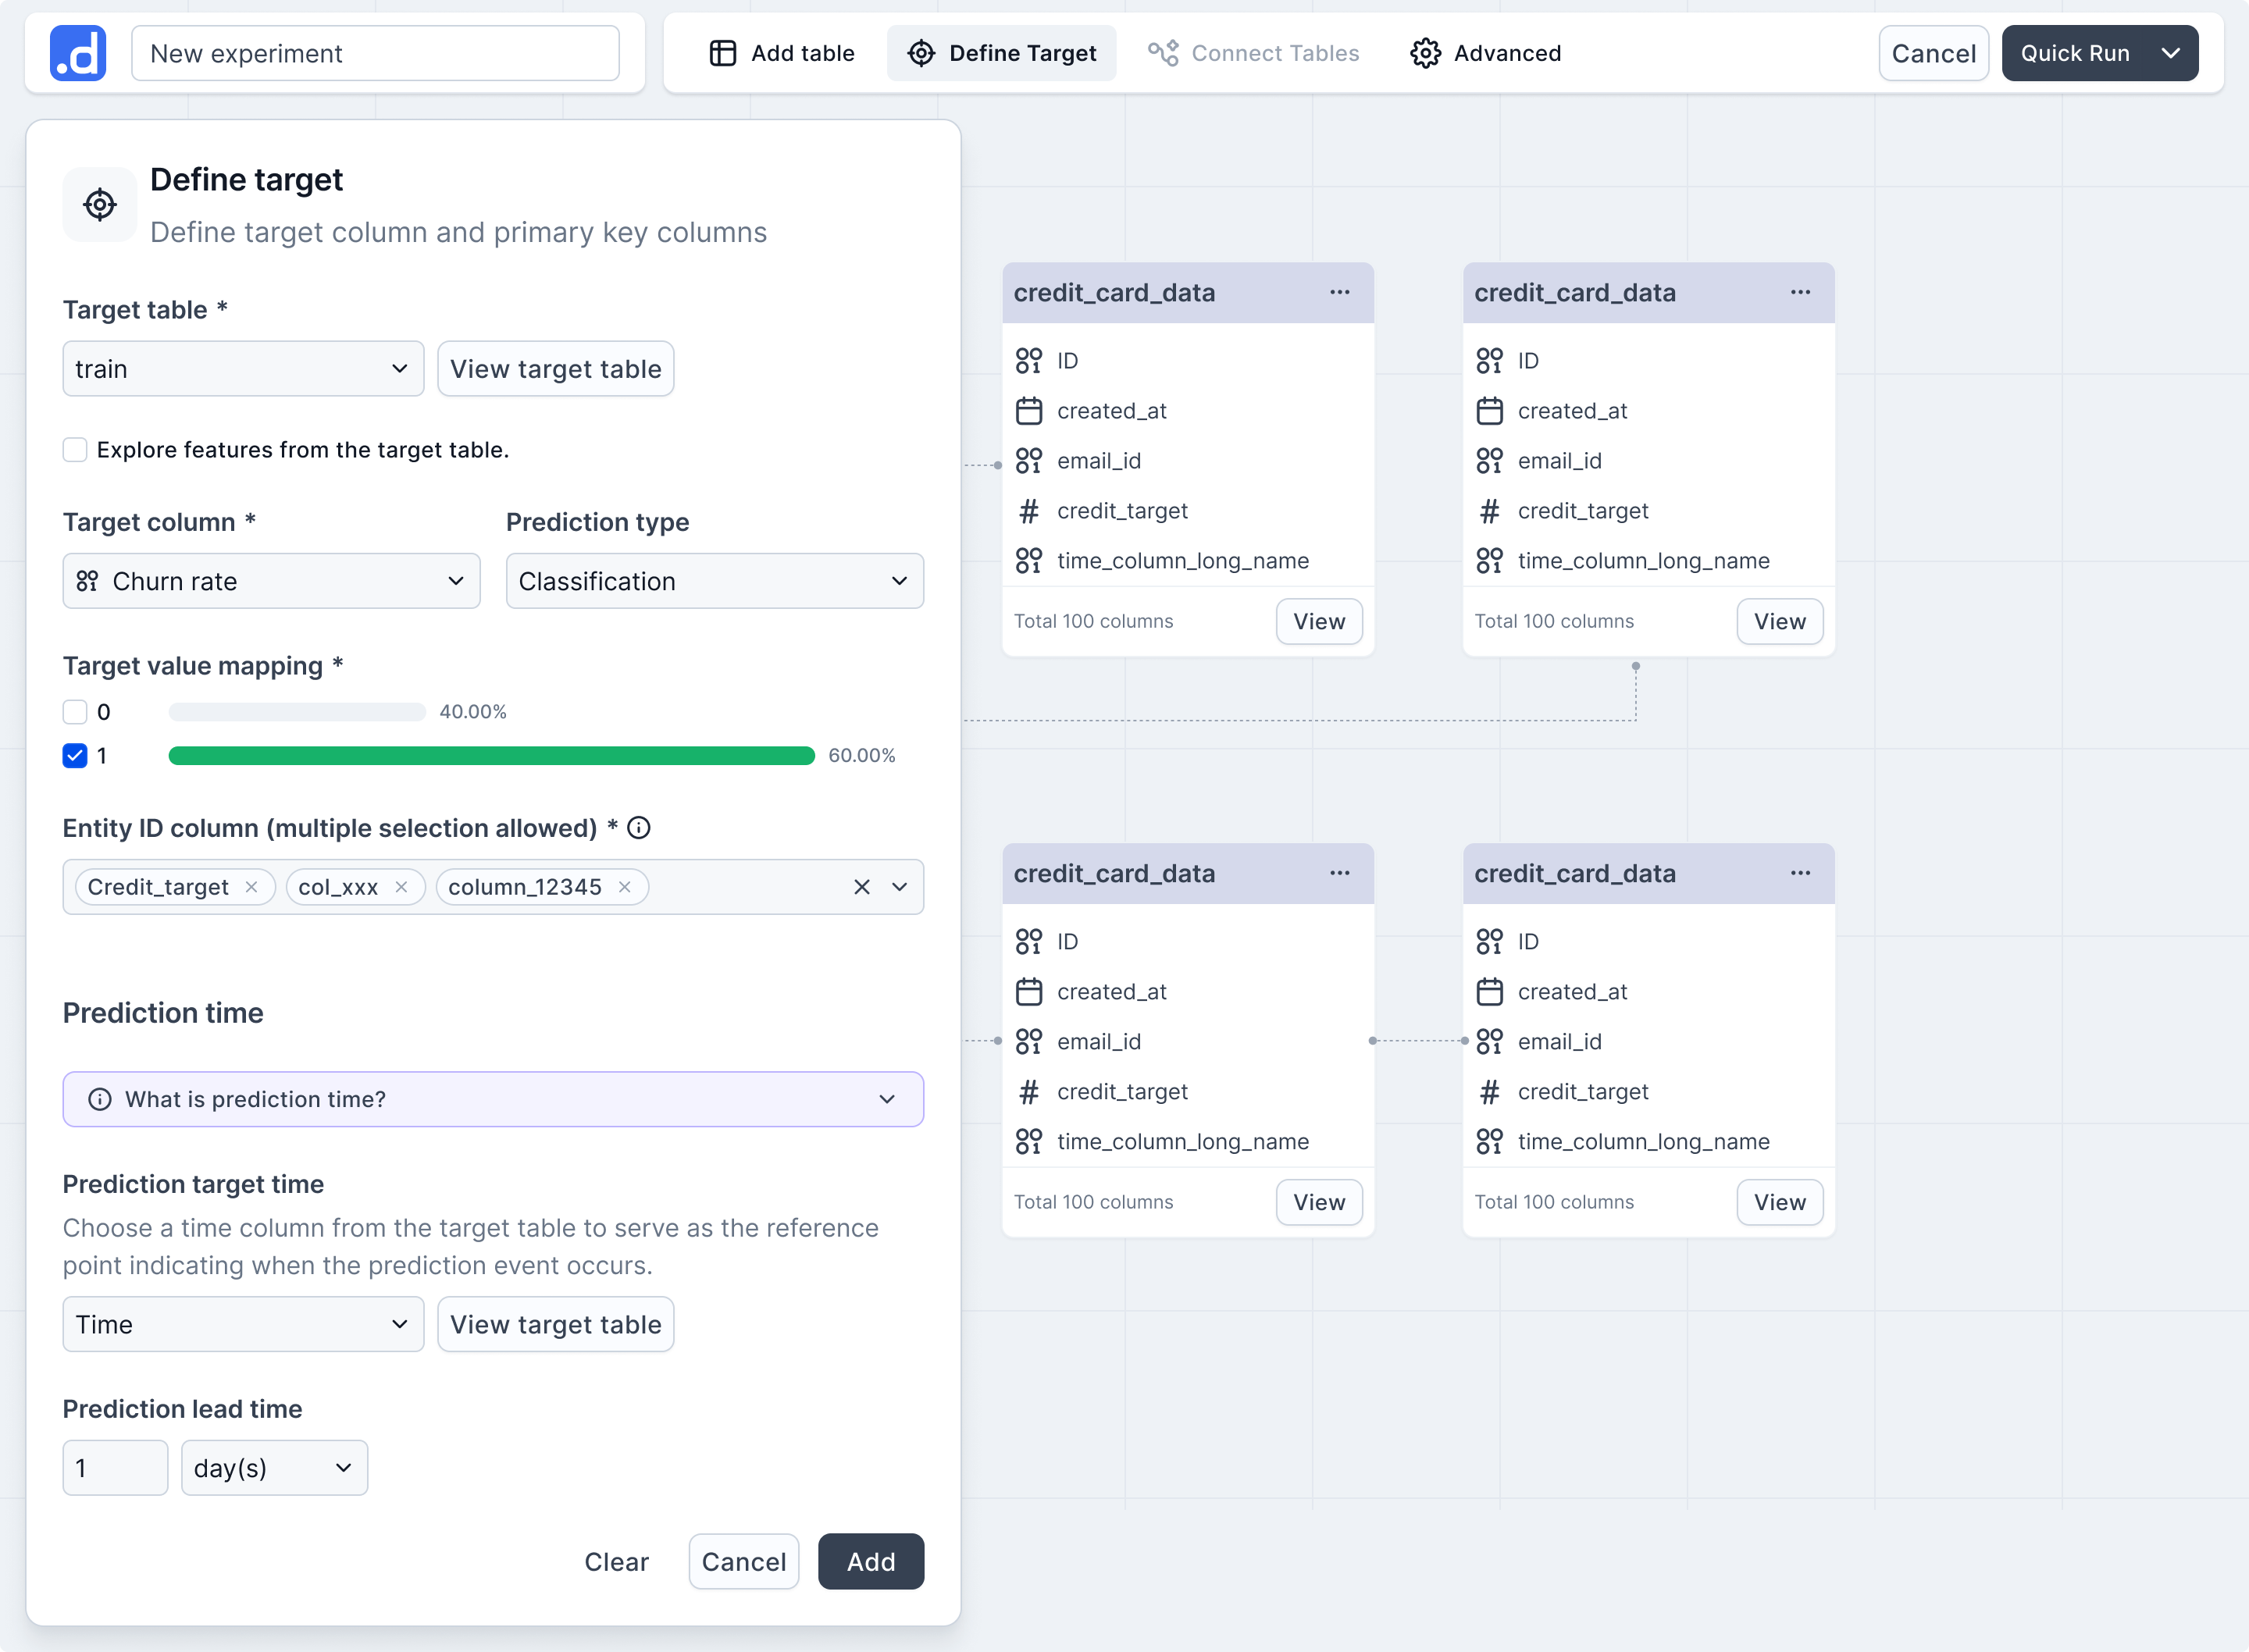Open the Target table train dropdown
The width and height of the screenshot is (2249, 1652).
pos(243,369)
